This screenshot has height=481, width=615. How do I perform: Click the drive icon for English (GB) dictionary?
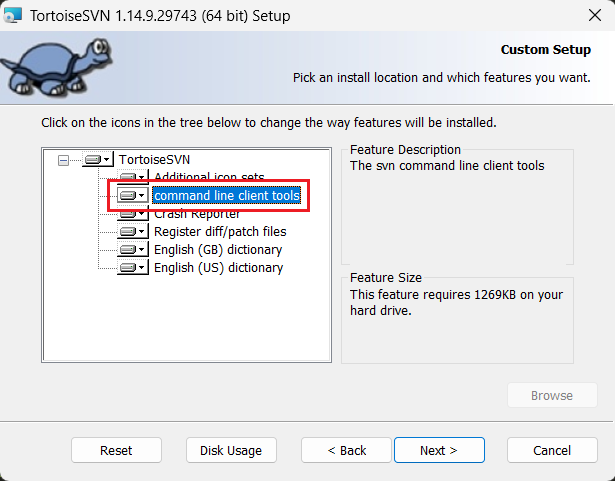tap(132, 250)
